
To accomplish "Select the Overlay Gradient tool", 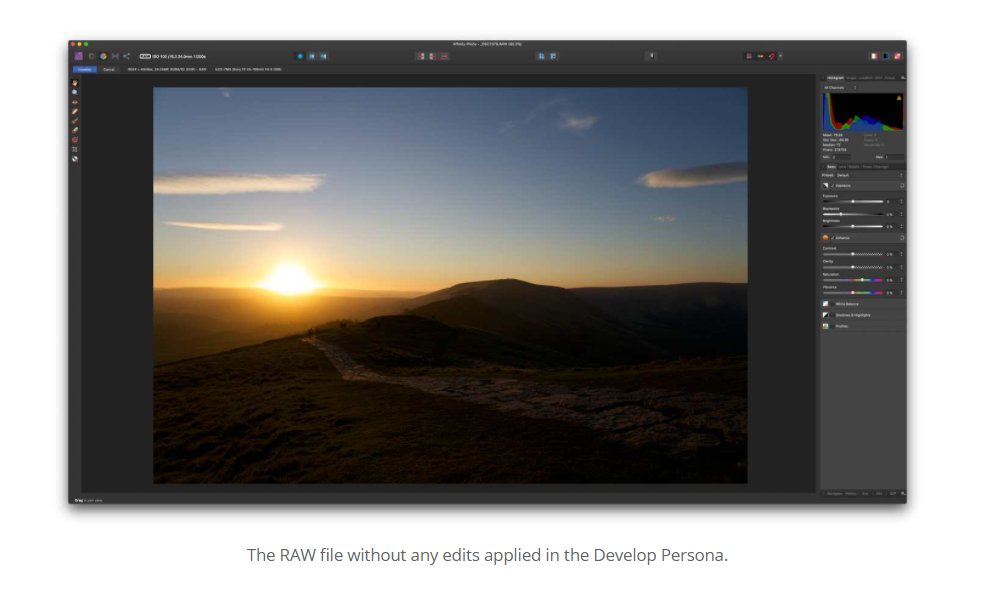I will (75, 140).
